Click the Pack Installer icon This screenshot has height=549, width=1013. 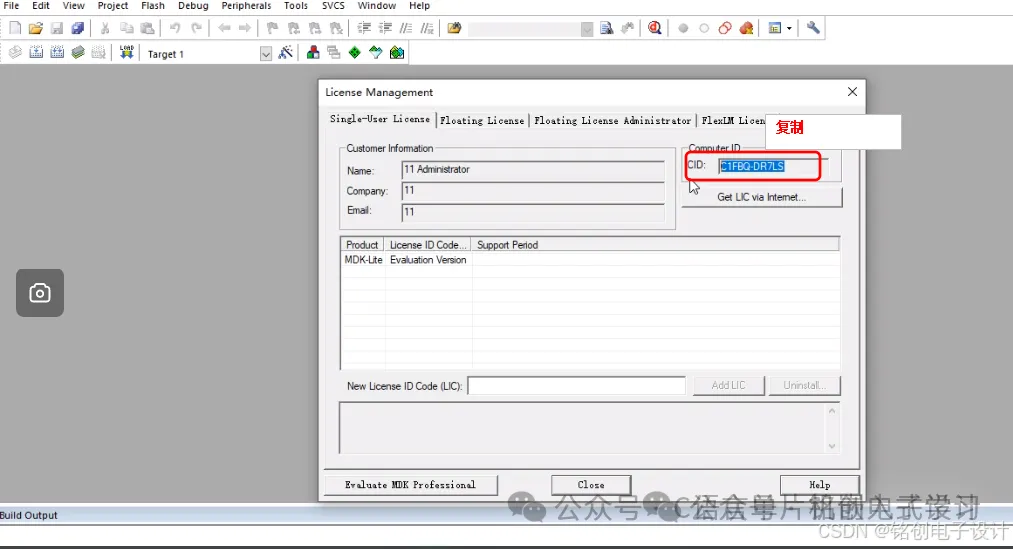(397, 52)
